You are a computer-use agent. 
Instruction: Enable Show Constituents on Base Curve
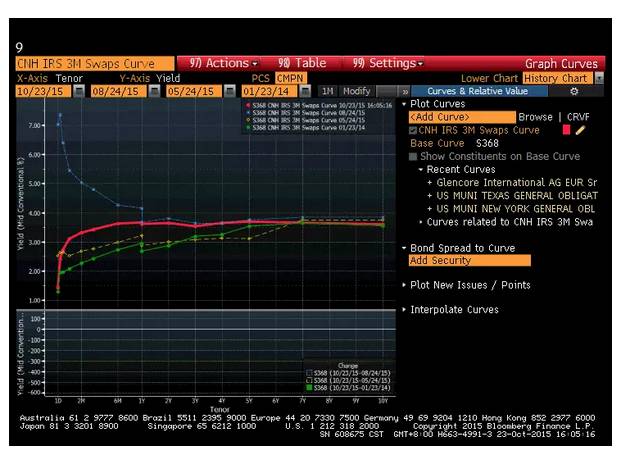[x=413, y=157]
